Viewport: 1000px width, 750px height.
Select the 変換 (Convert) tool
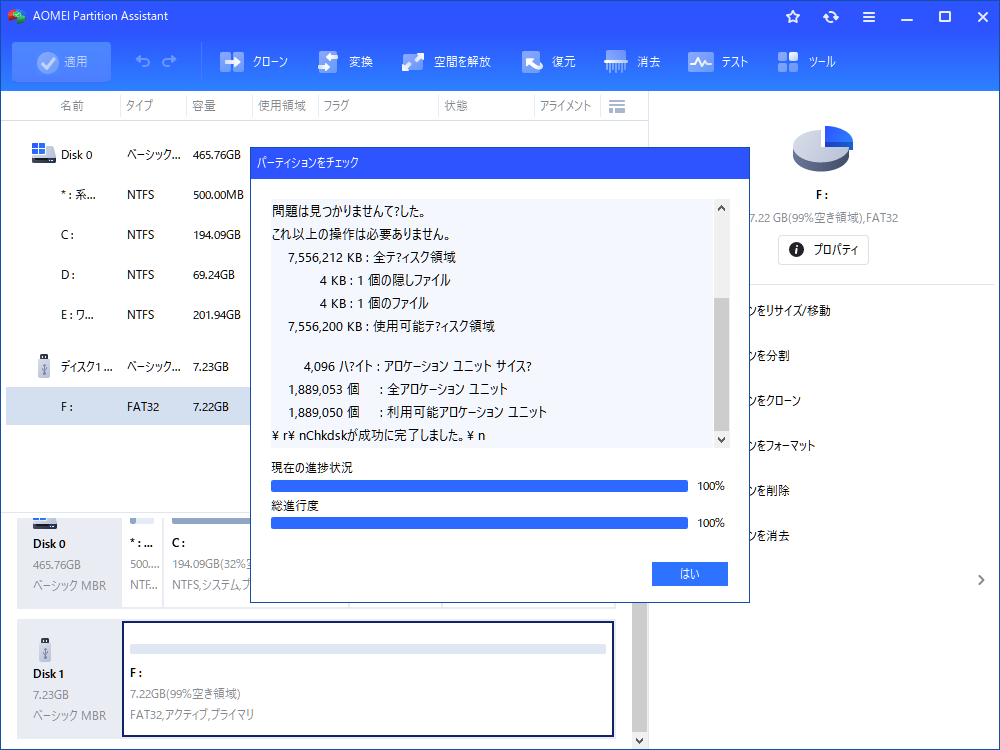pos(345,61)
